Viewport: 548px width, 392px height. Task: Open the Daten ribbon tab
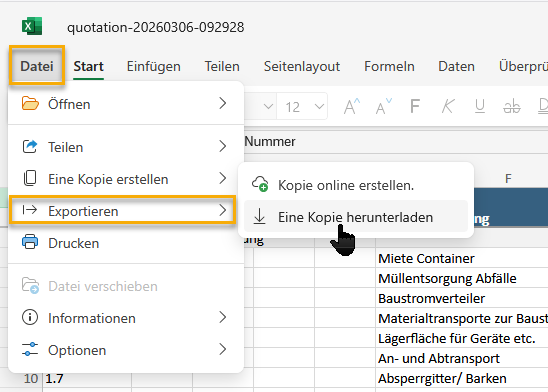coord(456,66)
